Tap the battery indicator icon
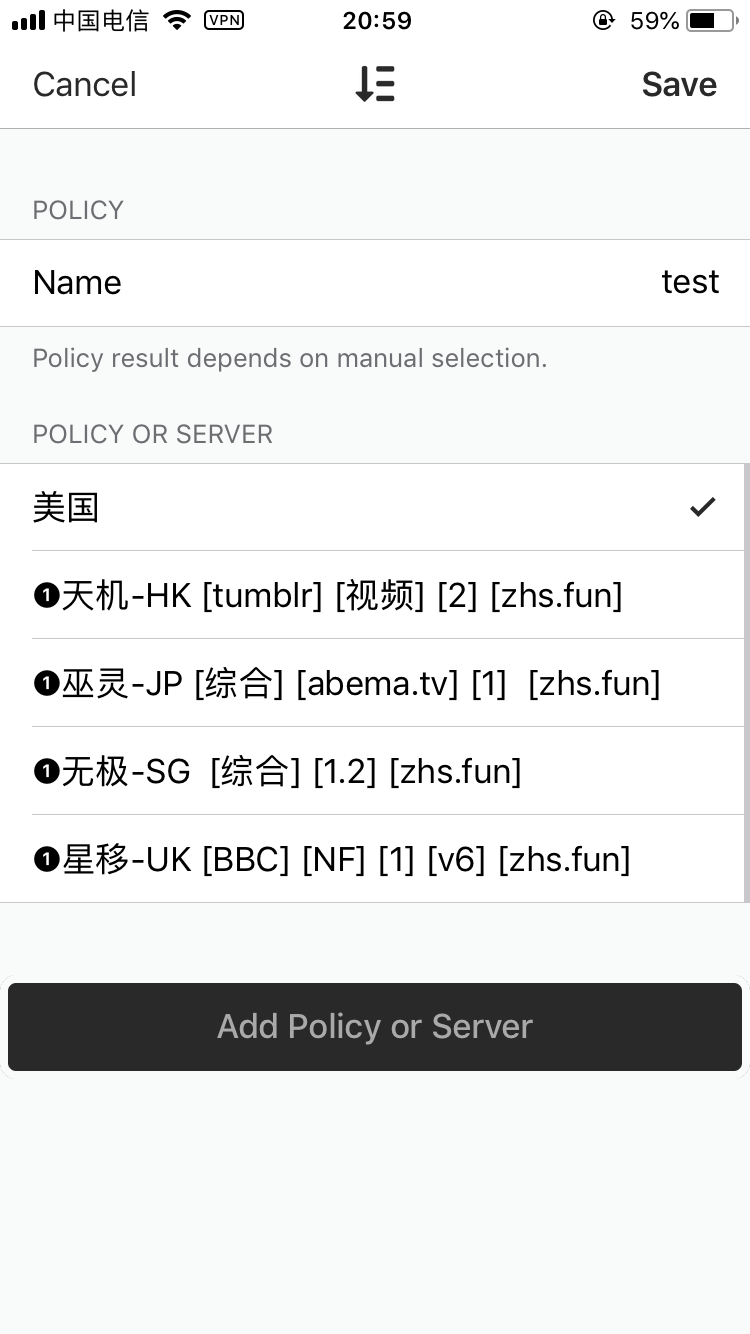This screenshot has width=750, height=1334. pos(710,20)
